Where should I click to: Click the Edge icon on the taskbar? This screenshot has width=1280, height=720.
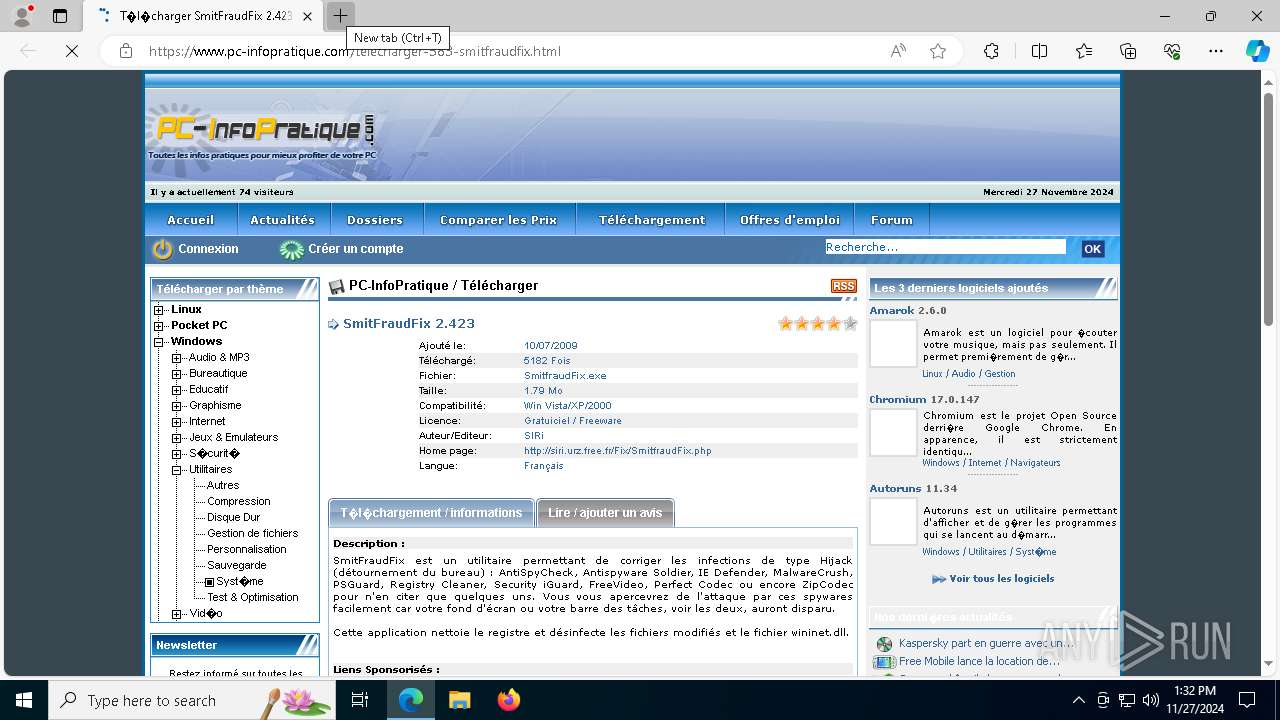tap(411, 700)
